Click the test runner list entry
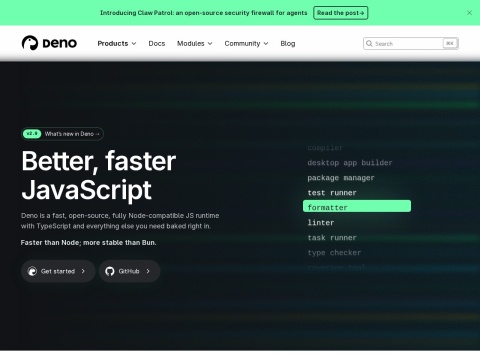The image size is (480, 360). pyautogui.click(x=332, y=193)
